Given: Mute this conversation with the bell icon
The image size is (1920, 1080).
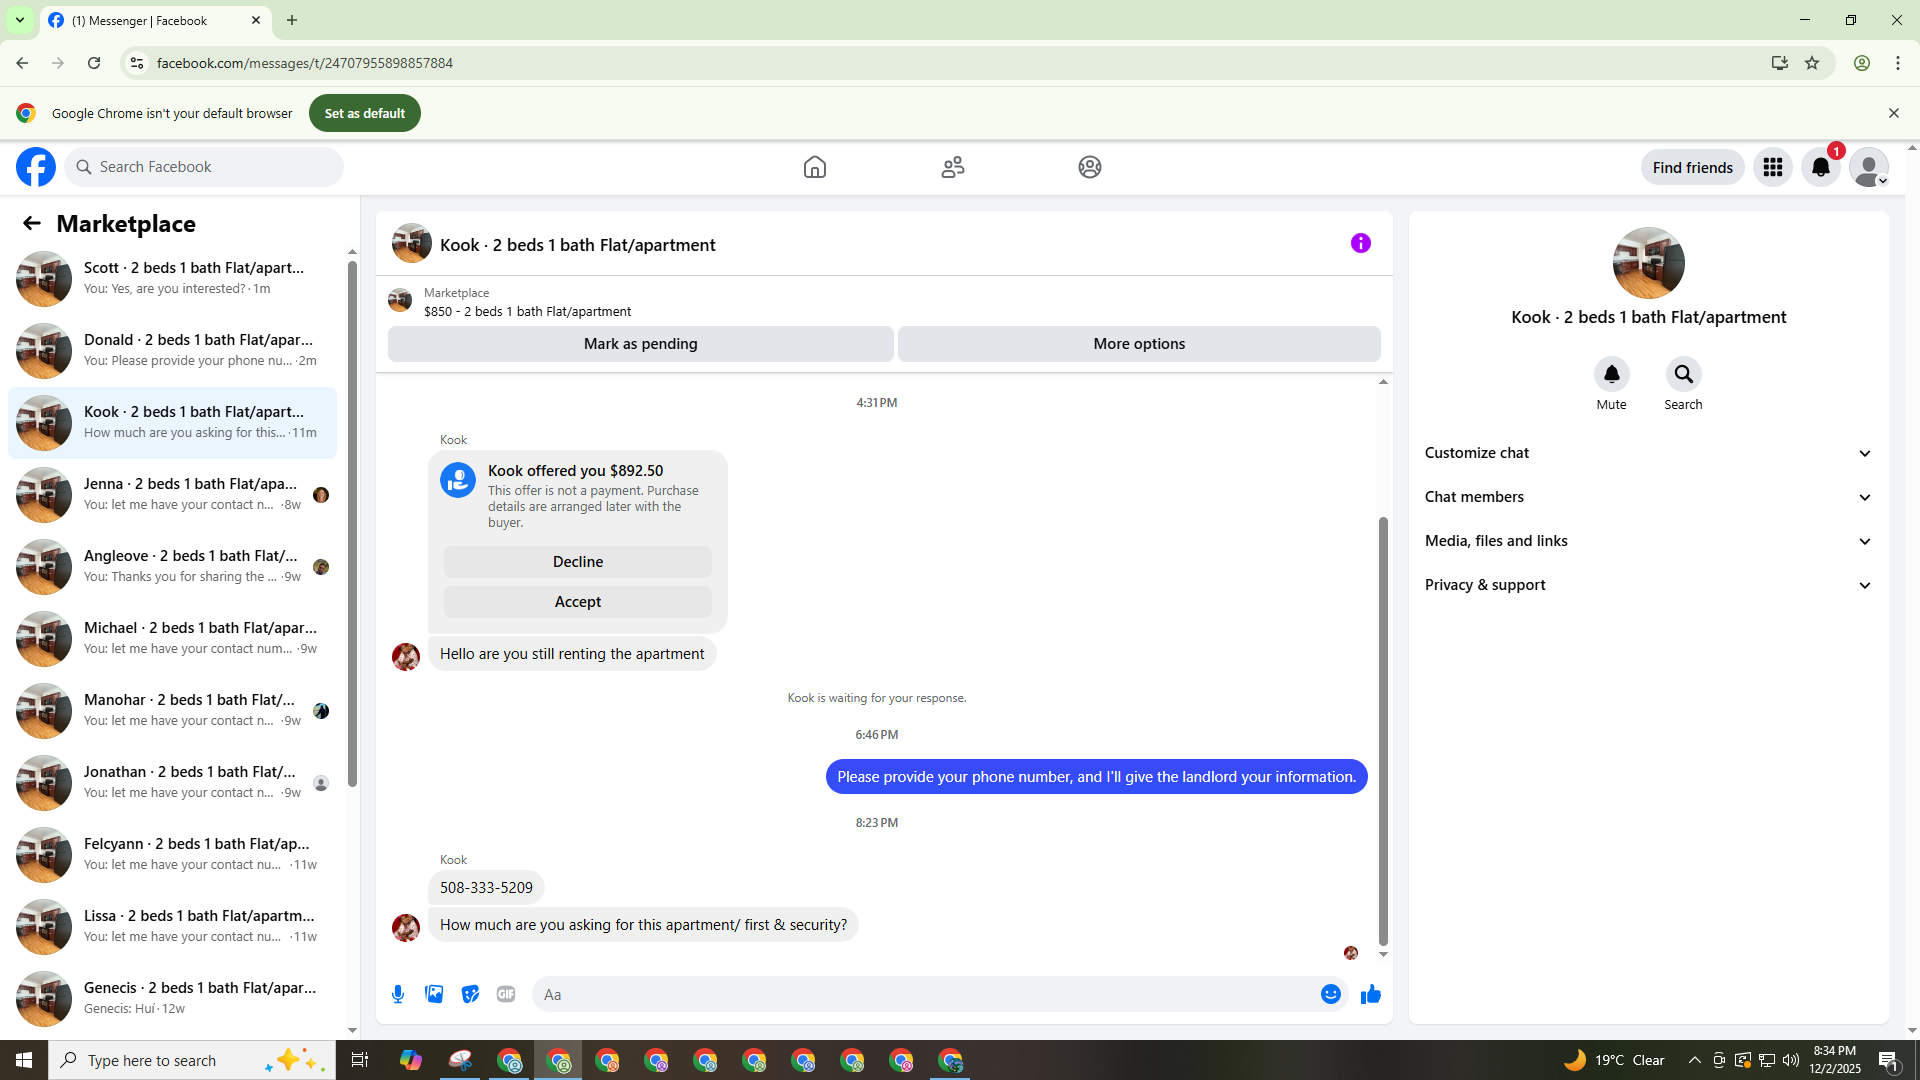Looking at the screenshot, I should pyautogui.click(x=1611, y=375).
